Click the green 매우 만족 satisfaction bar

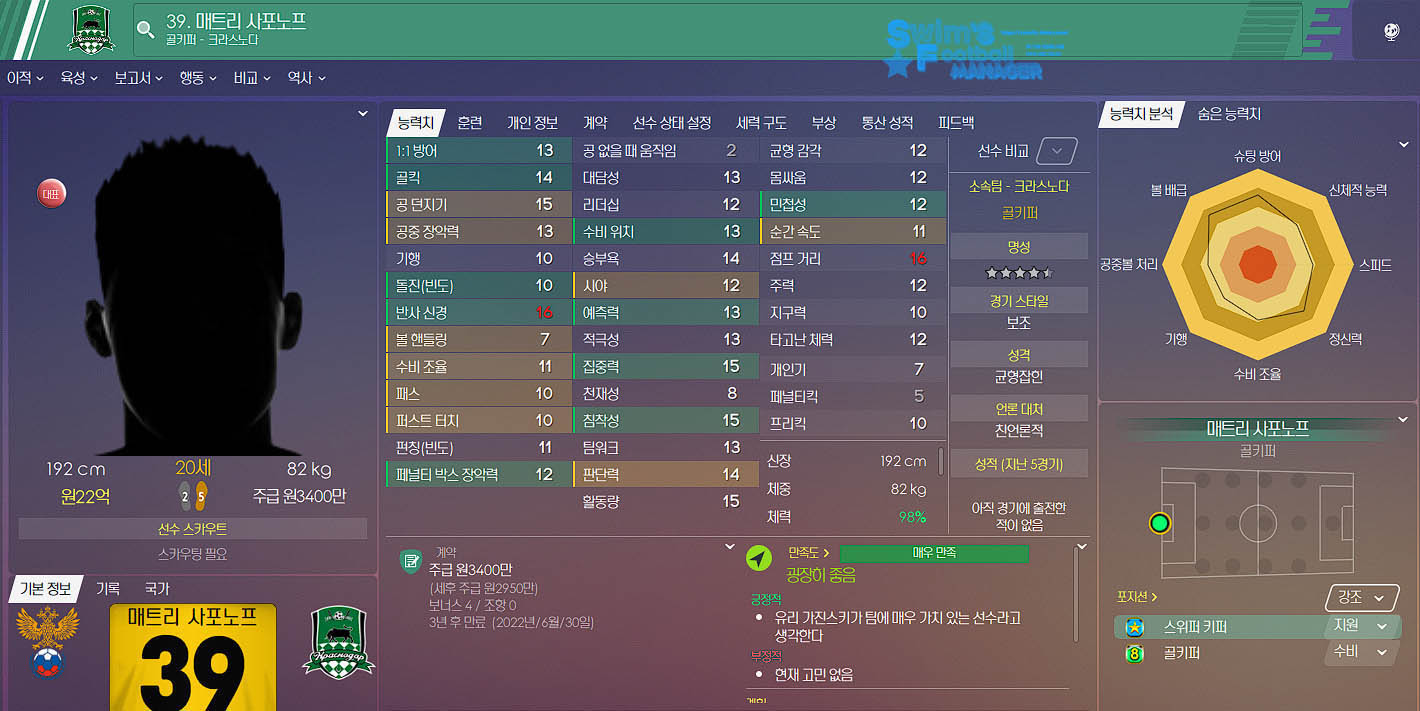click(x=934, y=553)
